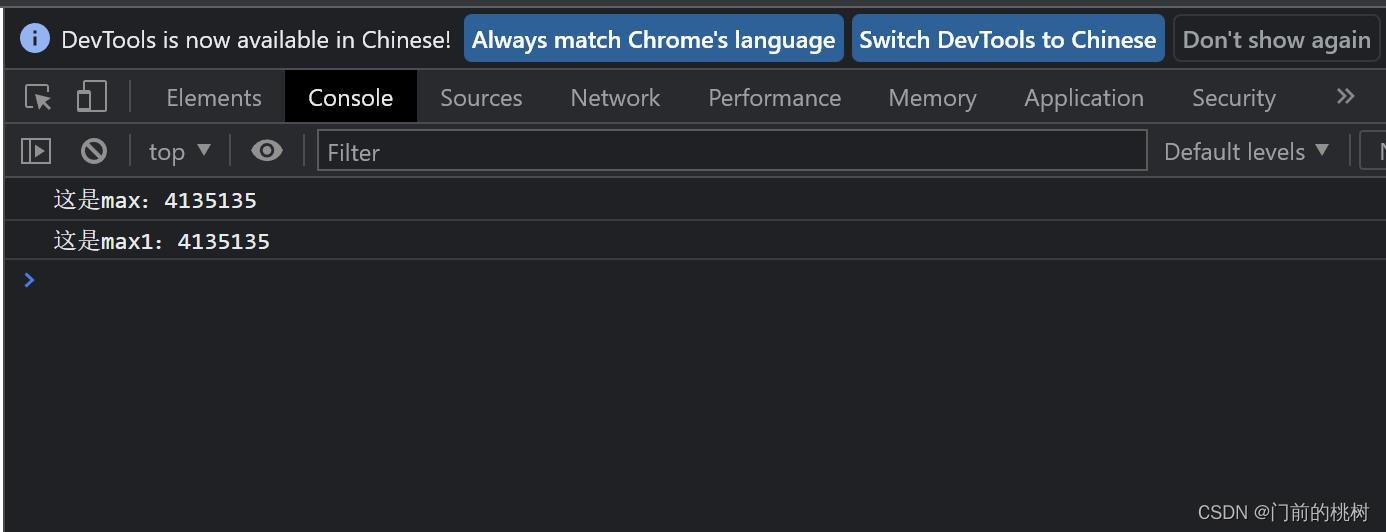Screen dimensions: 1386x532
Task: Open the Memory tab
Action: (932, 97)
